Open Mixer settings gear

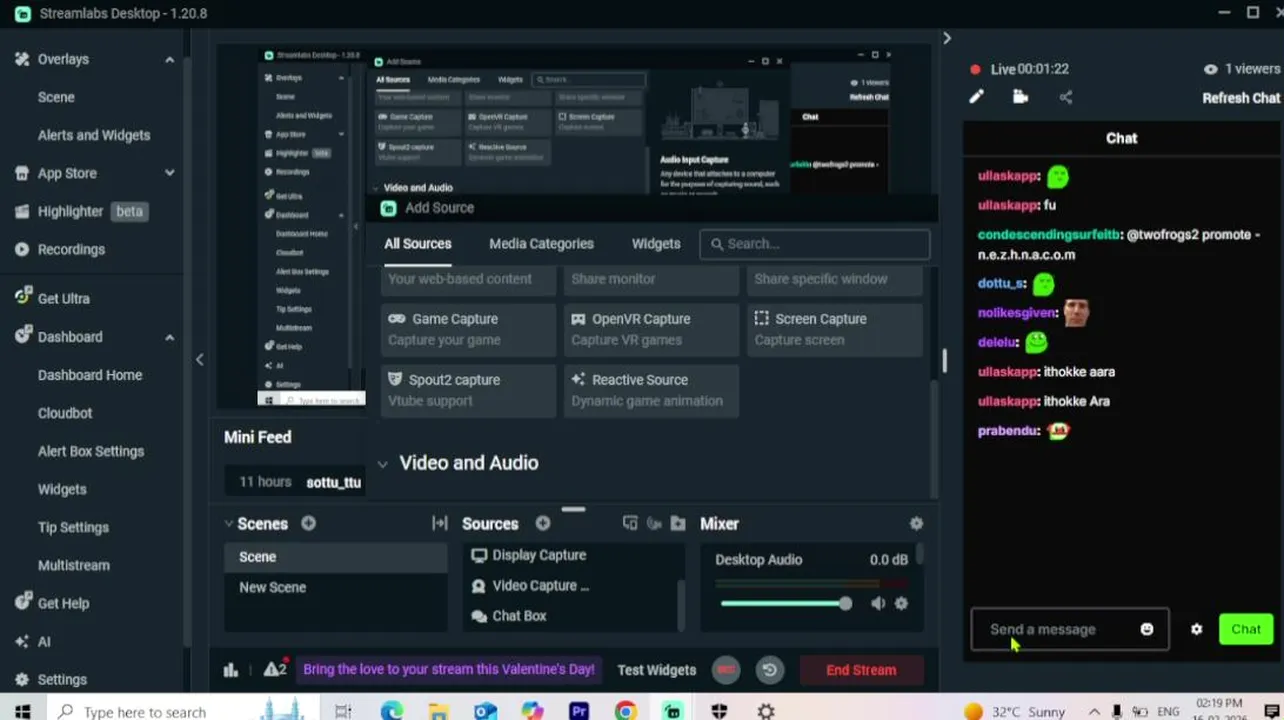(916, 523)
